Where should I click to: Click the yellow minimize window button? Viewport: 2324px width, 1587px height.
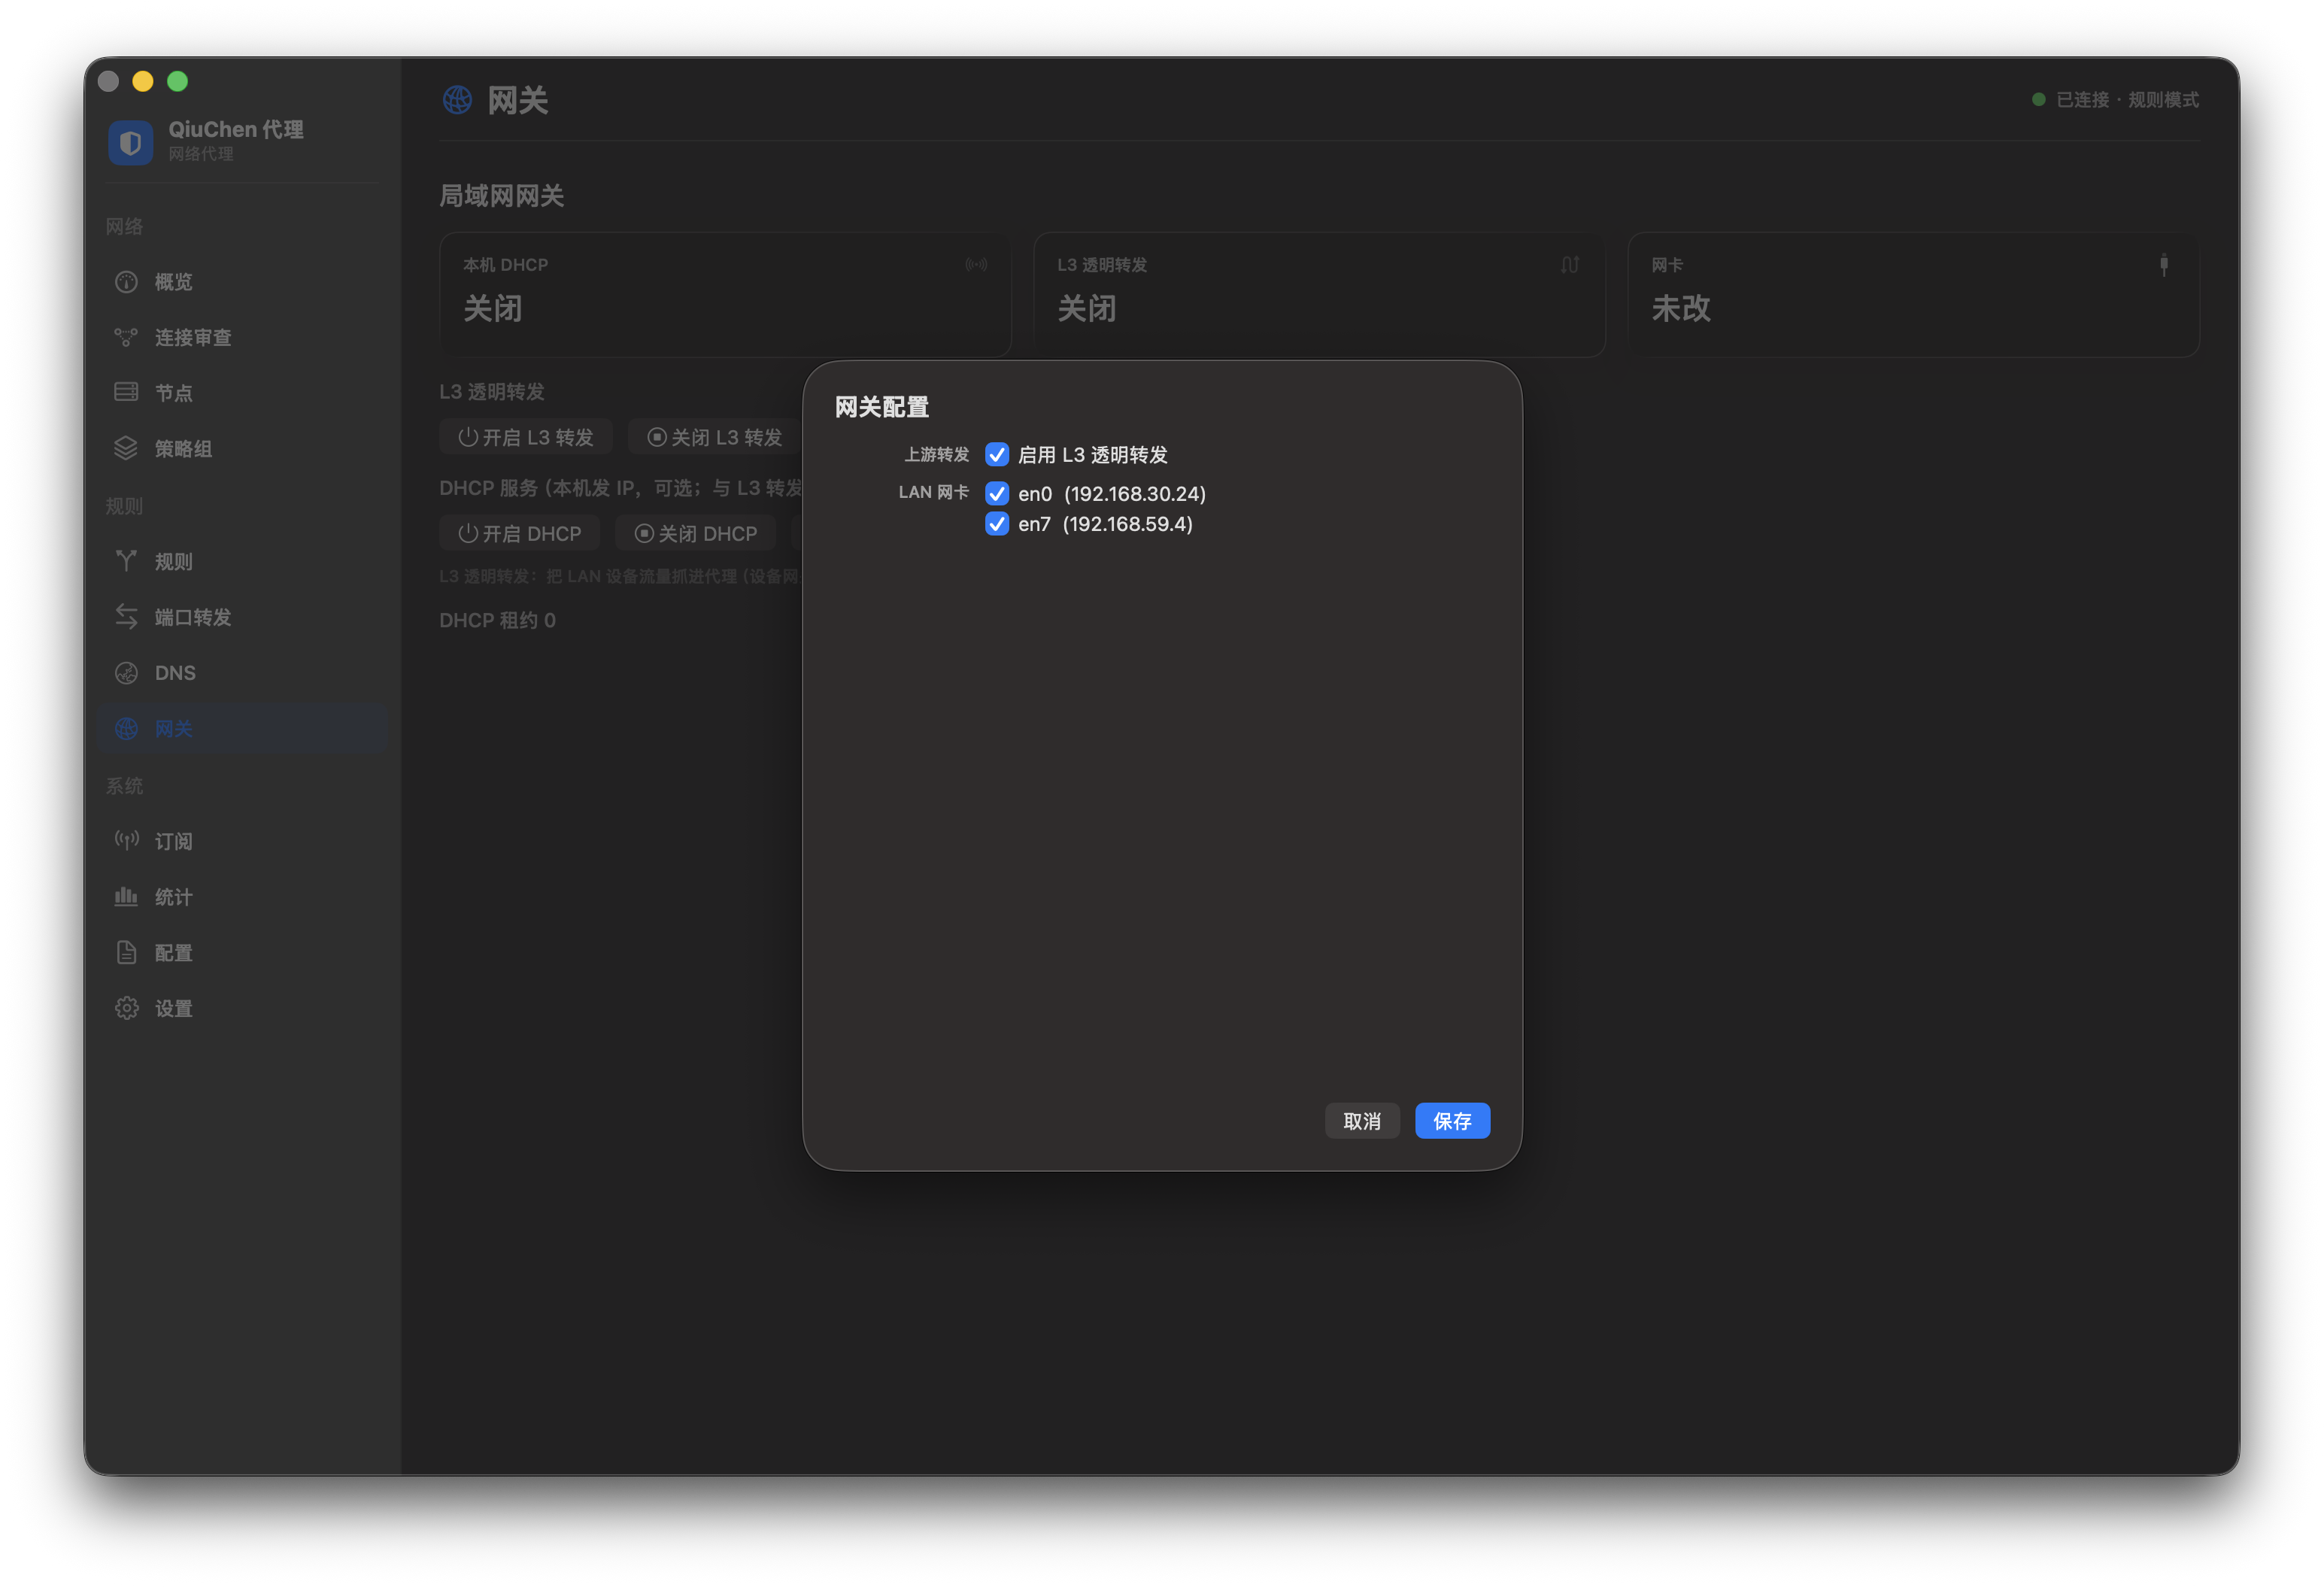pyautogui.click(x=143, y=81)
